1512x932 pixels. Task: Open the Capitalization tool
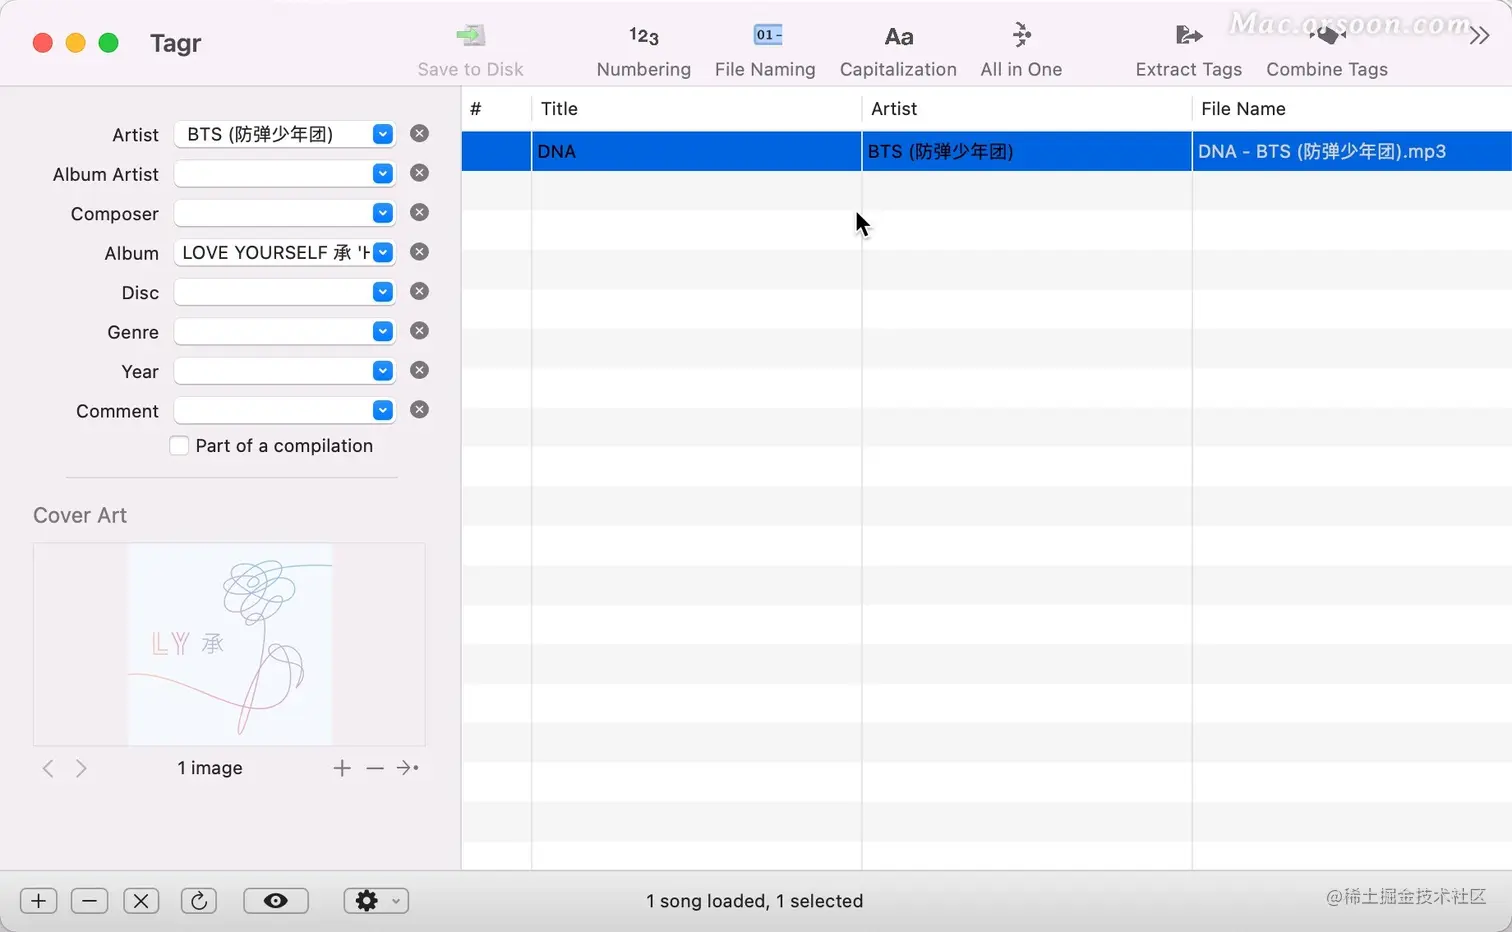click(x=898, y=51)
